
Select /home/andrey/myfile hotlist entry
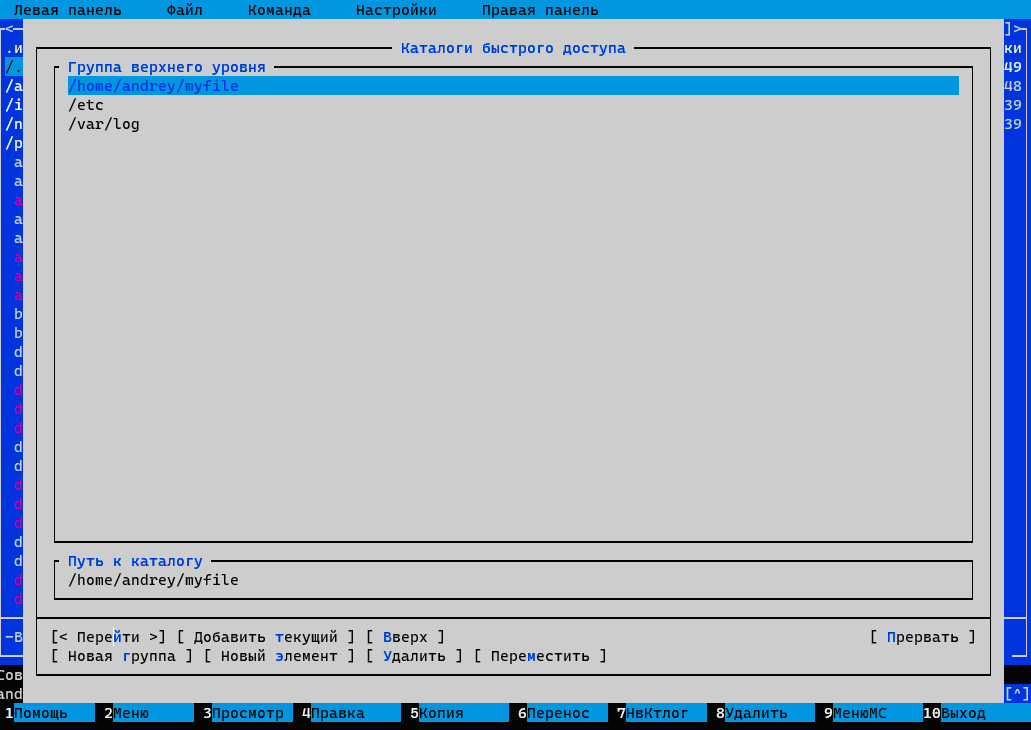pyautogui.click(x=513, y=85)
